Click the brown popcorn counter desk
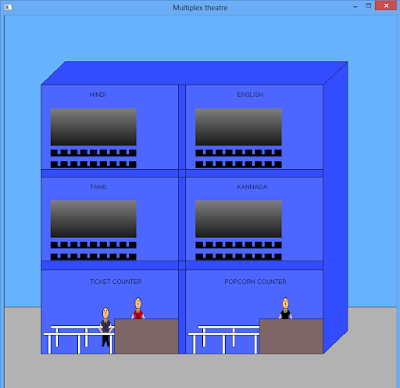 pyautogui.click(x=291, y=336)
